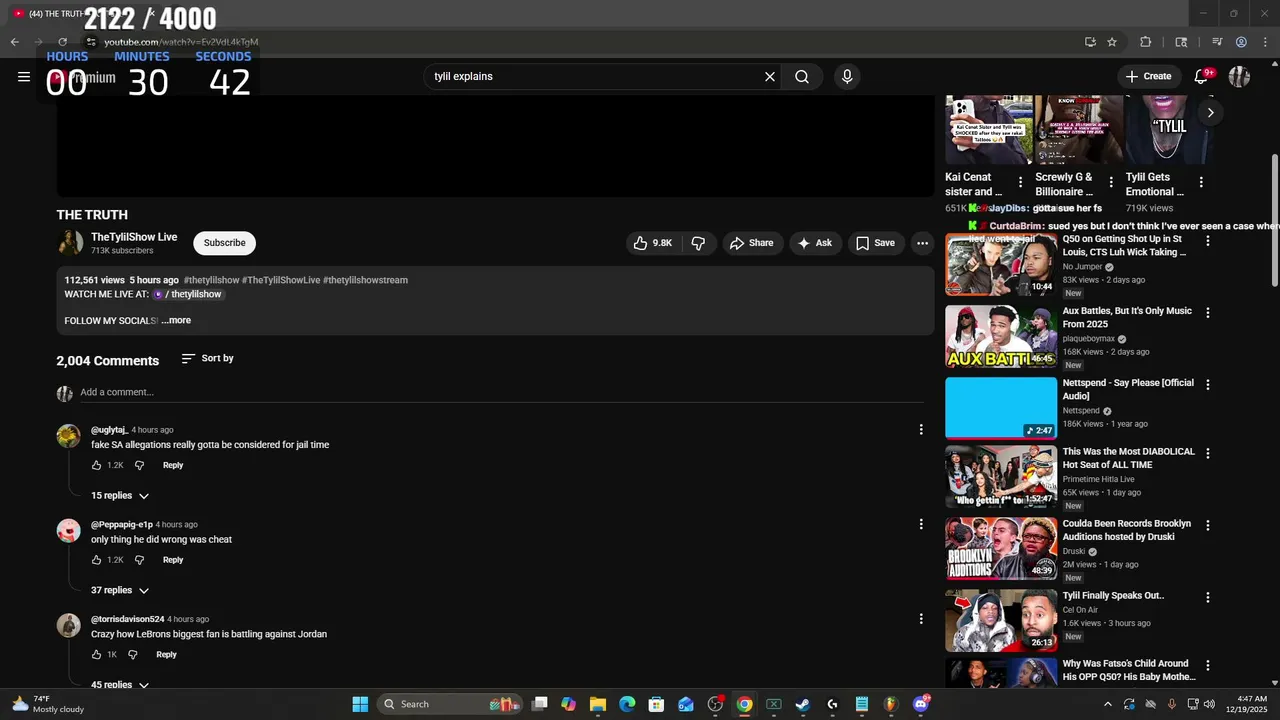
Task: Open the Ask AI button
Action: (814, 243)
